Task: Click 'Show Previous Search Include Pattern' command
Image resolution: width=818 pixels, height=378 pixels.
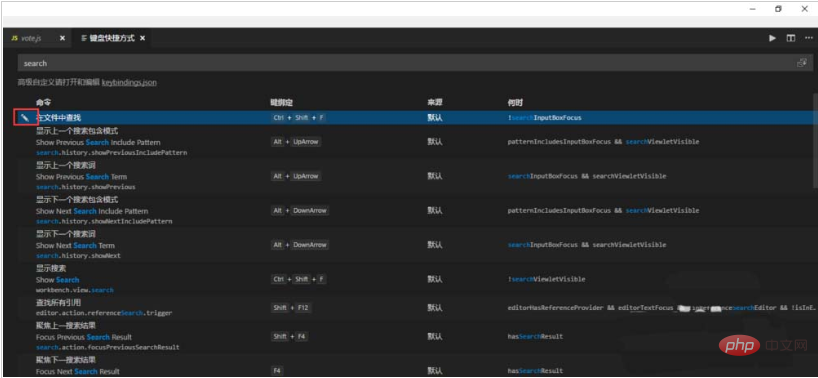Action: (x=98, y=142)
